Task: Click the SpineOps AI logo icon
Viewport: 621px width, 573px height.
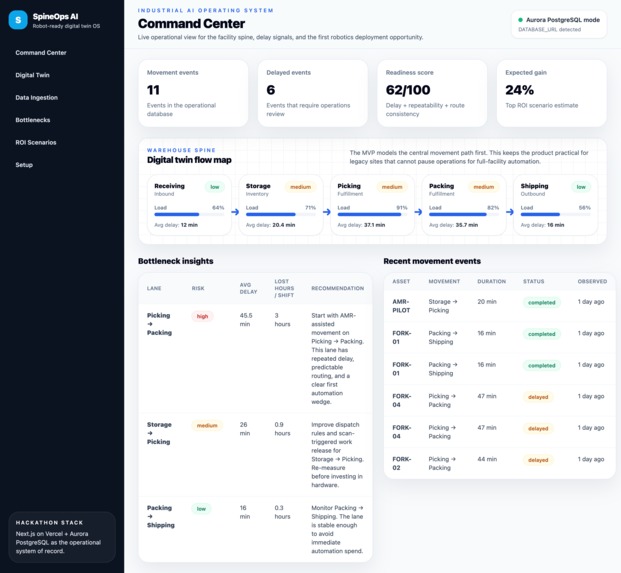Action: pyautogui.click(x=18, y=20)
